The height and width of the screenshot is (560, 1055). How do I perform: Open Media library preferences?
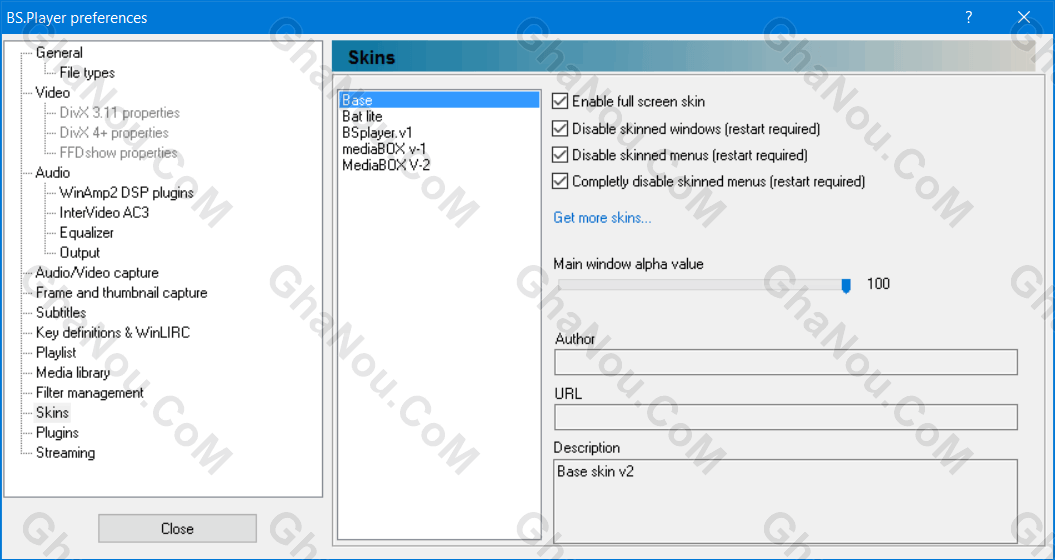click(x=73, y=373)
